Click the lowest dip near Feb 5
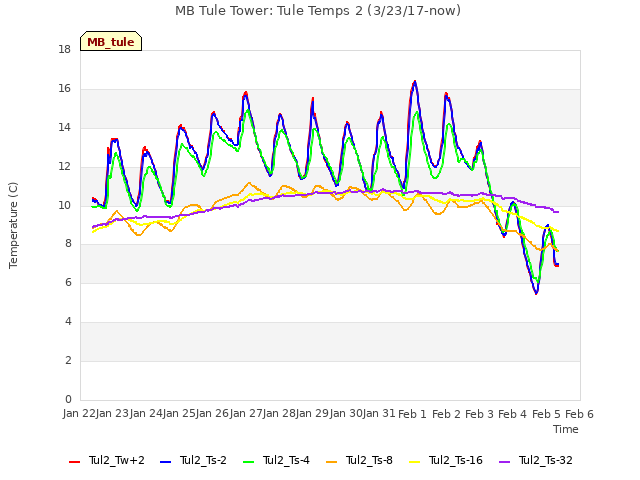 click(x=536, y=292)
